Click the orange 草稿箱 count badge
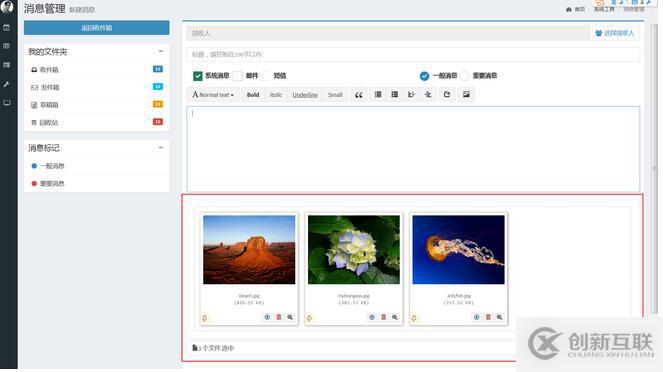 pyautogui.click(x=158, y=104)
